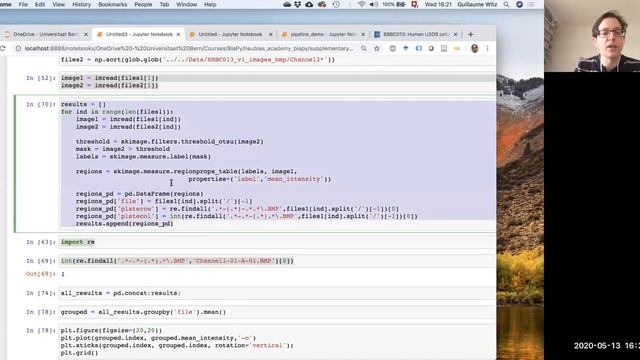The height and width of the screenshot is (360, 640).
Task: Select the Untitled3 - Jupyter Notebook tab
Action: point(139,34)
